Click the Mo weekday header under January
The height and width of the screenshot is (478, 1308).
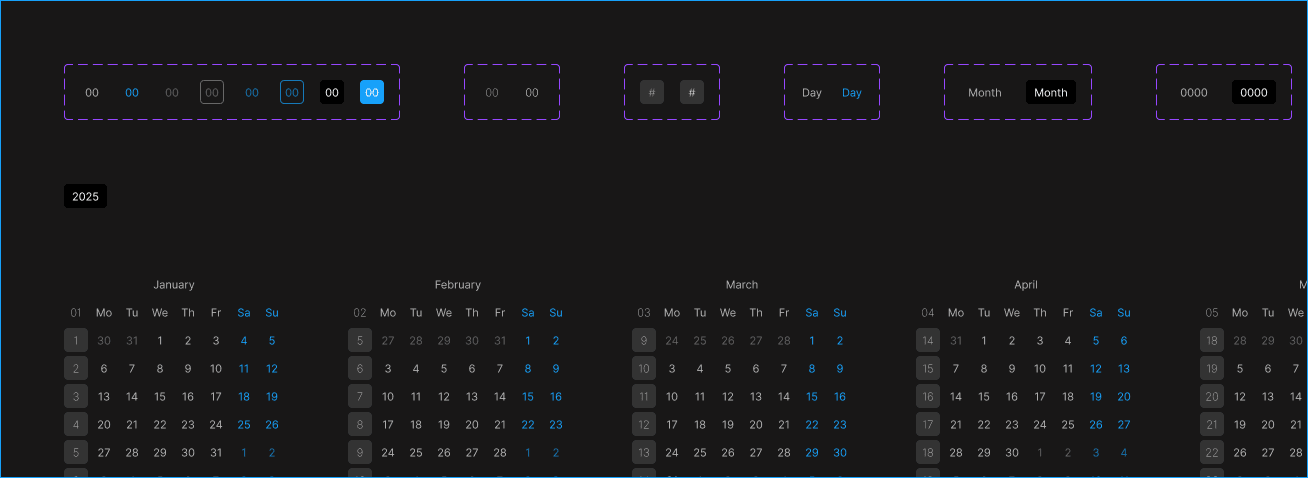coord(104,313)
